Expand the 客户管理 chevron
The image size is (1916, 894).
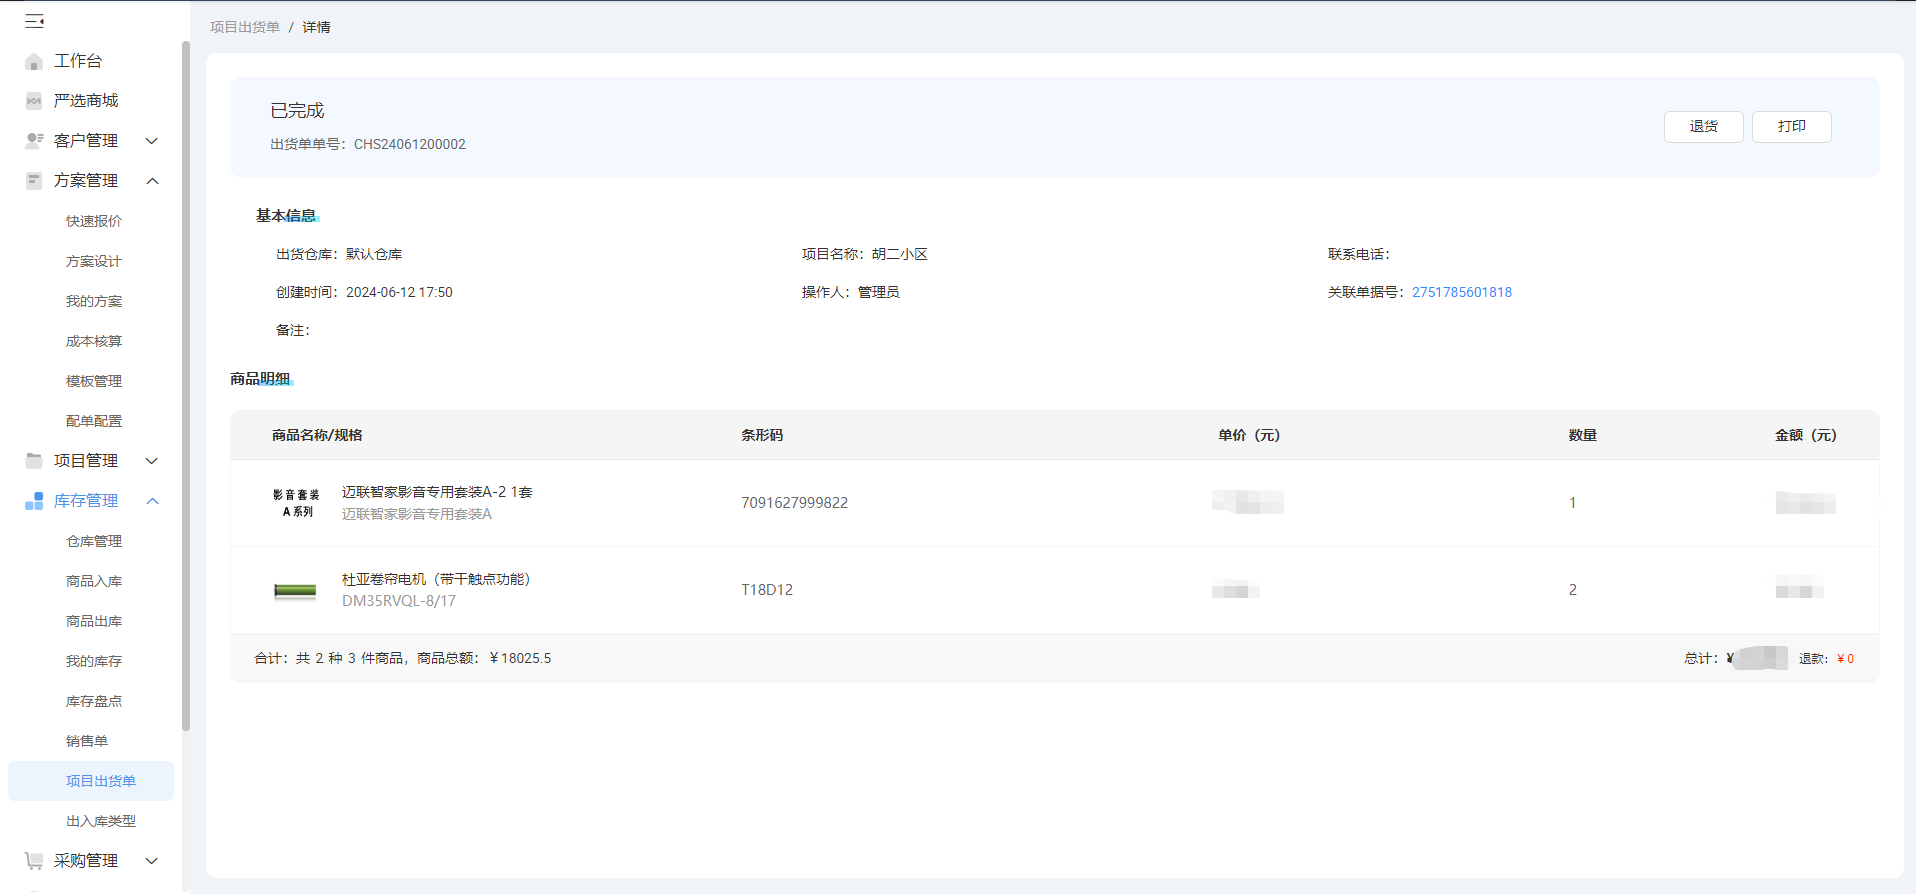coord(152,141)
